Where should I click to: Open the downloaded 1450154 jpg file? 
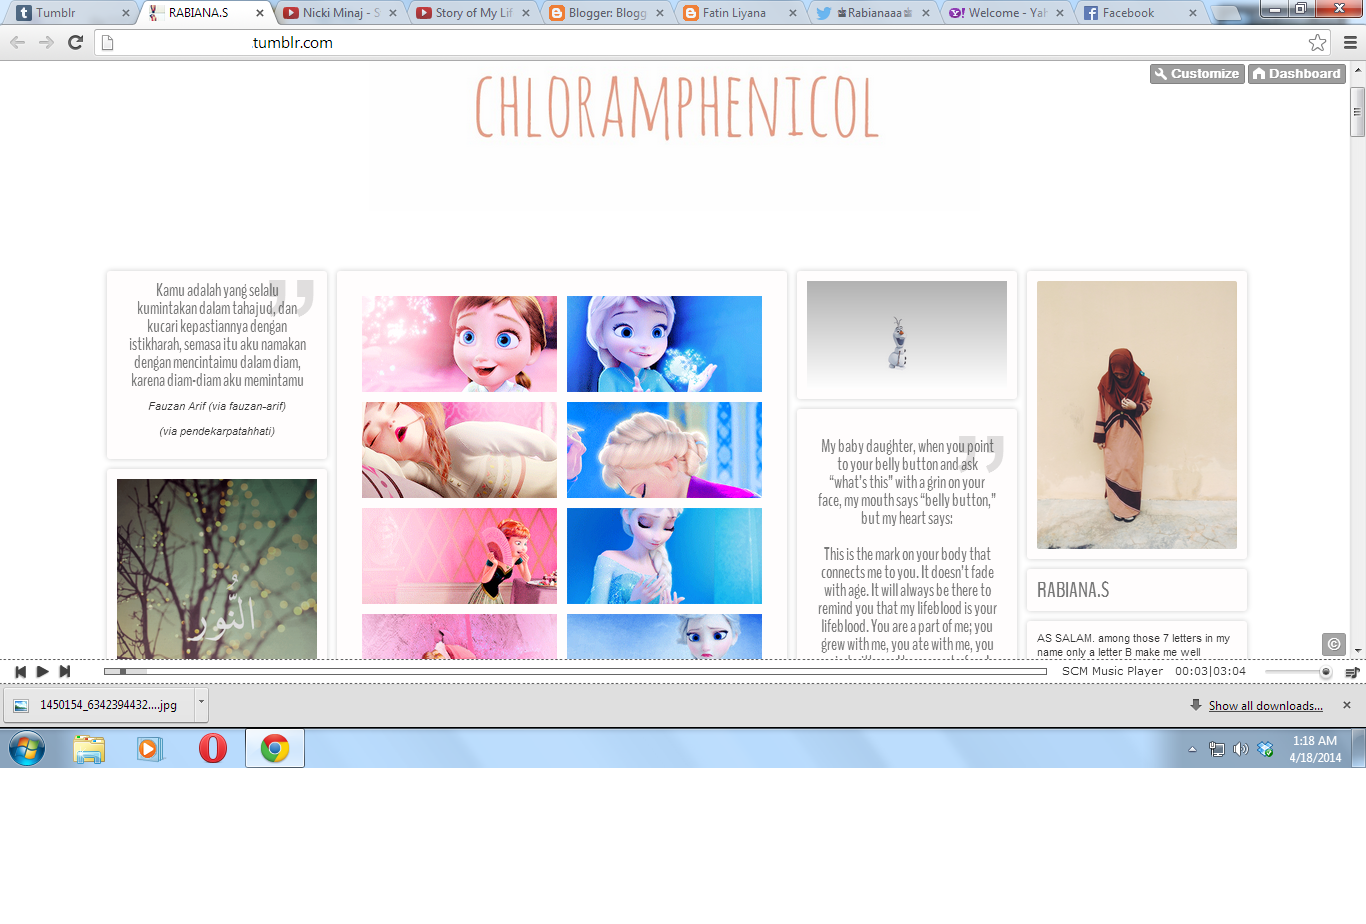point(99,705)
